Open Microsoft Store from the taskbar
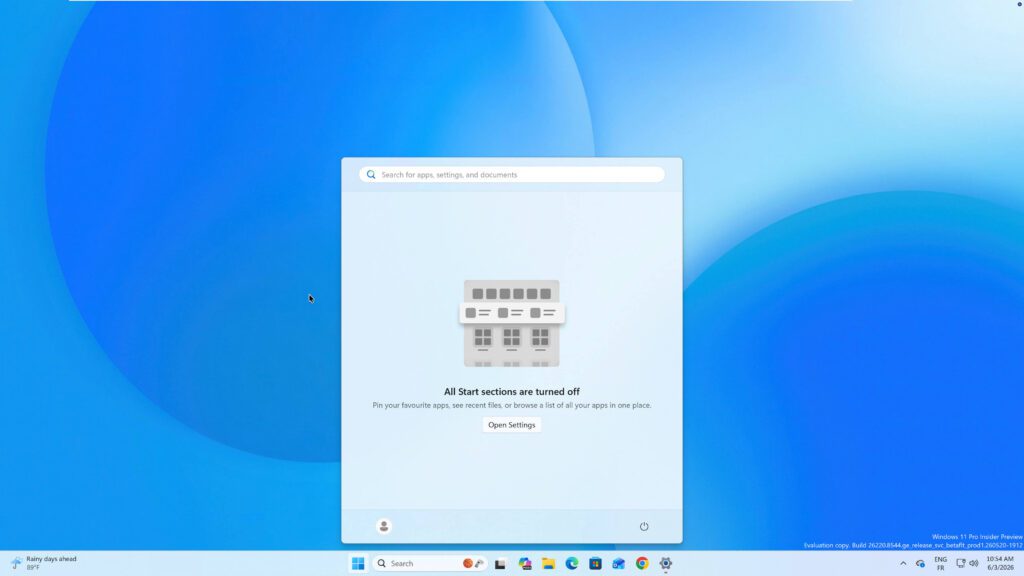 point(596,564)
